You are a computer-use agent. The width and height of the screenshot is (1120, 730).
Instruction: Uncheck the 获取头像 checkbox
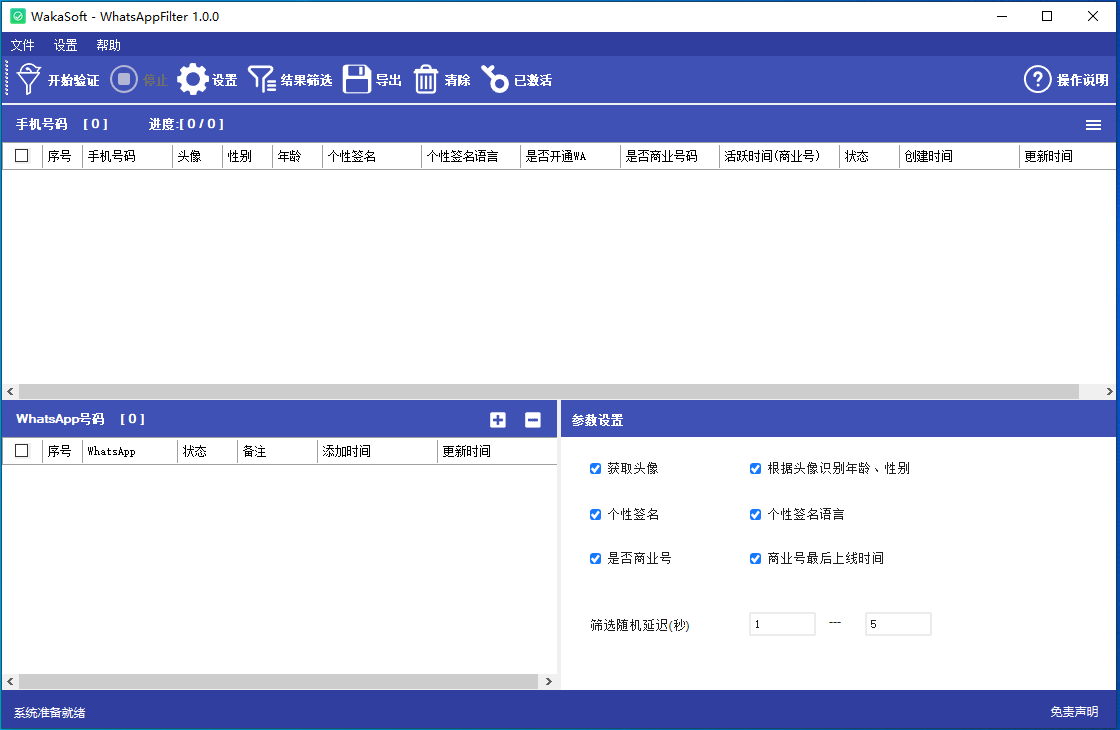pyautogui.click(x=596, y=468)
